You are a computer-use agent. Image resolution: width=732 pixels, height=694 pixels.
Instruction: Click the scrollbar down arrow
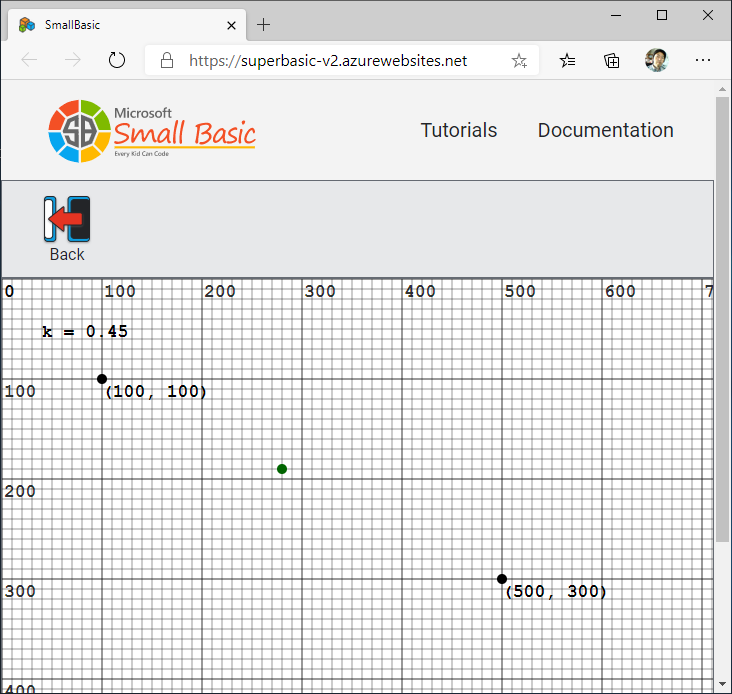[723, 684]
